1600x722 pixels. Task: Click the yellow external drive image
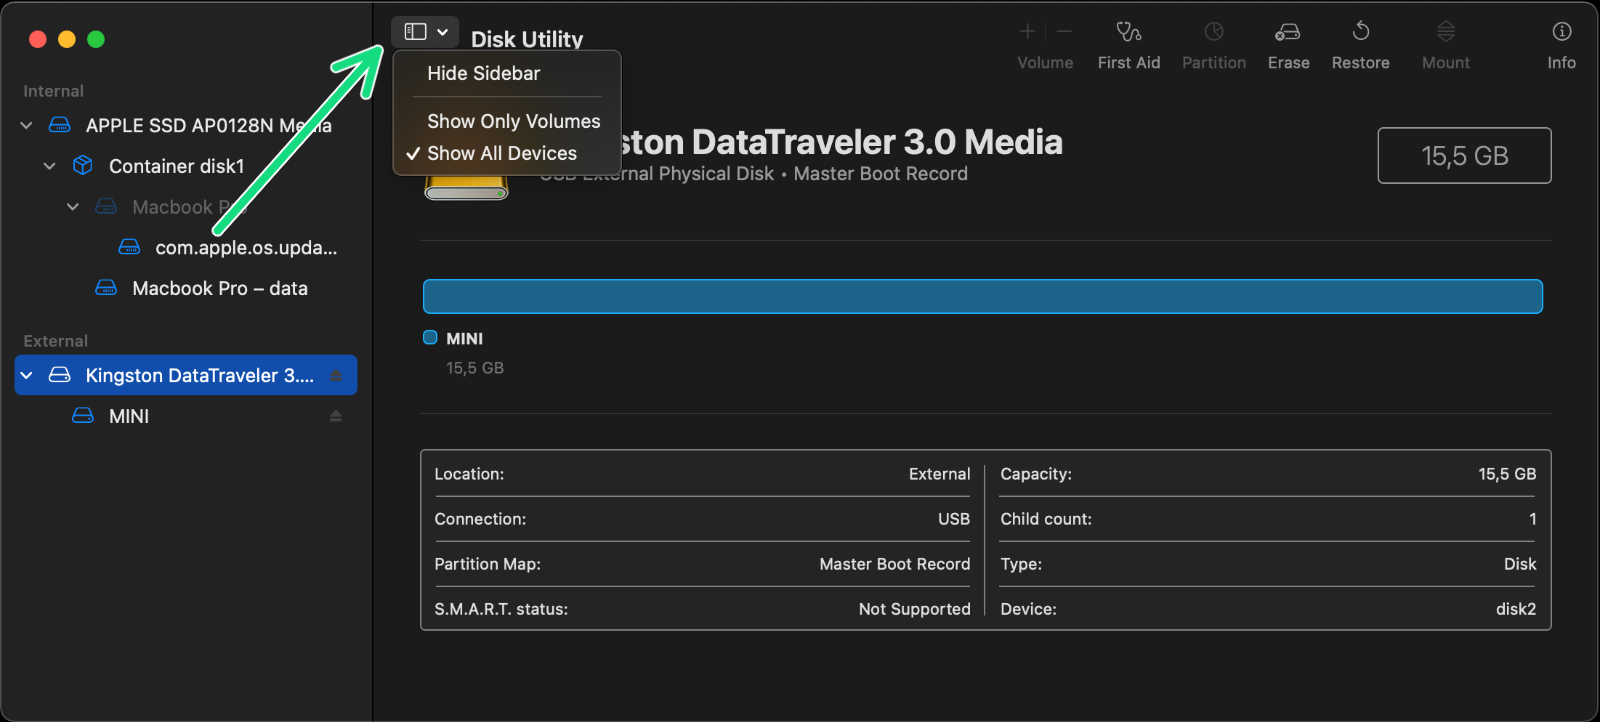coord(466,187)
